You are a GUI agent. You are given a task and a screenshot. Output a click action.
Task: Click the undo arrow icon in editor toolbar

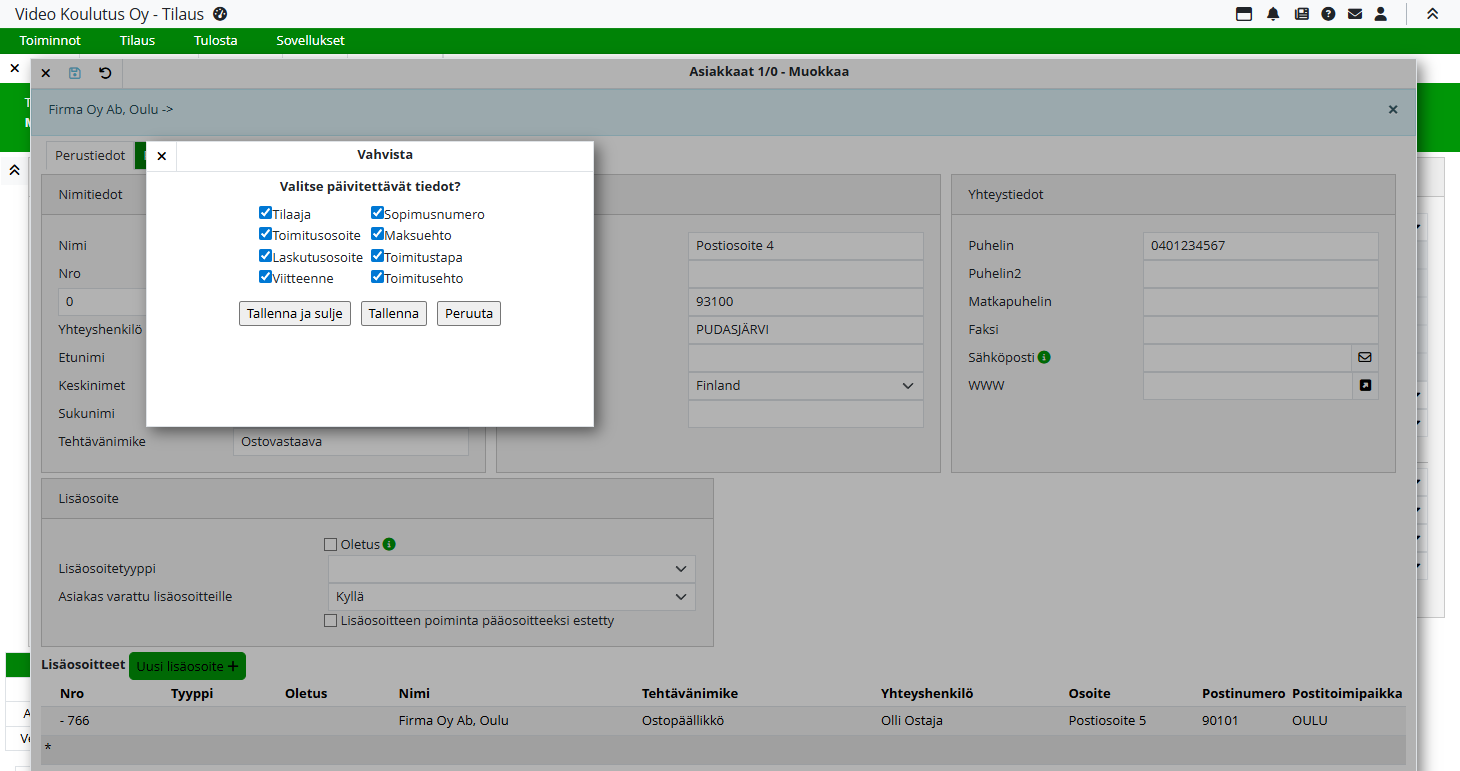105,73
